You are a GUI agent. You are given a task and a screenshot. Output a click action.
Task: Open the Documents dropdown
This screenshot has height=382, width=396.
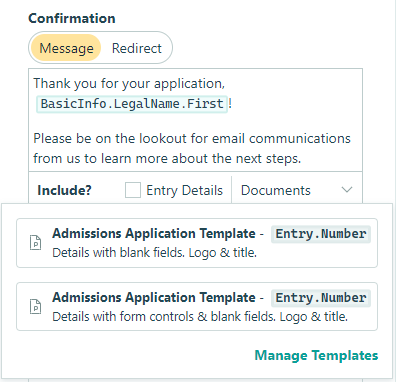coord(296,190)
